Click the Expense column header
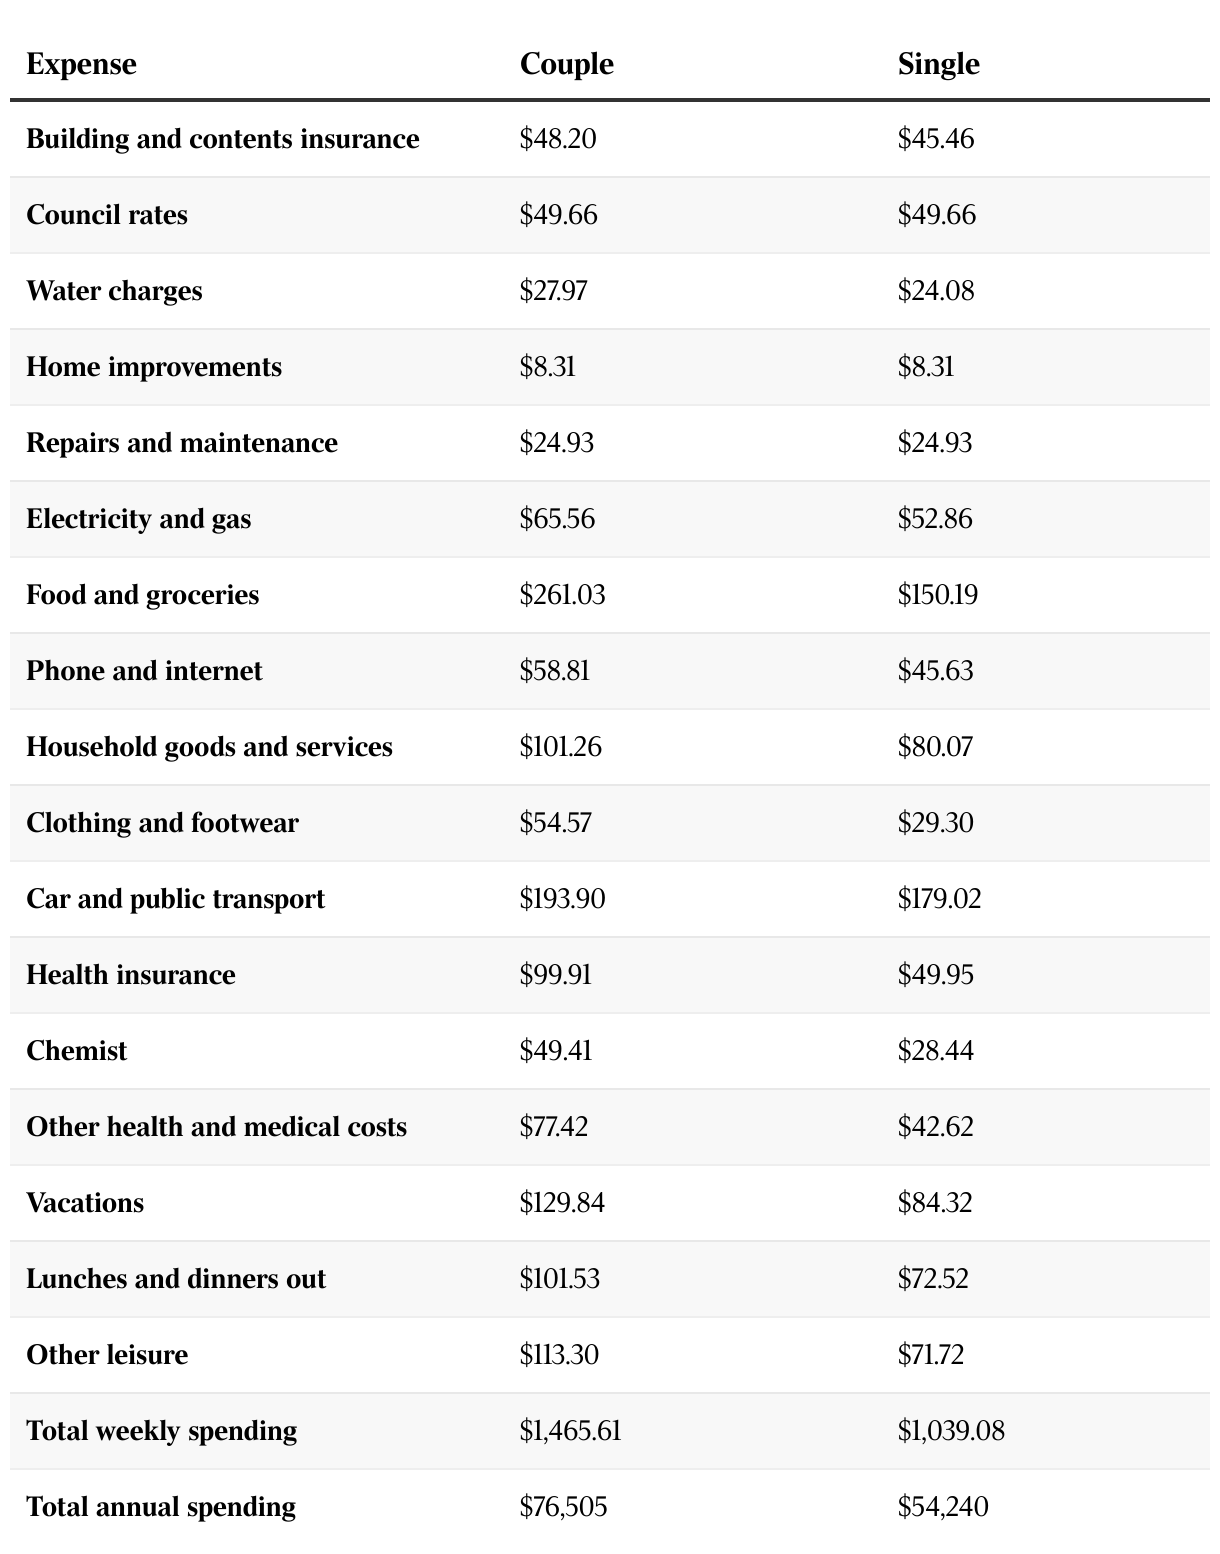1220x1554 pixels. tap(81, 64)
